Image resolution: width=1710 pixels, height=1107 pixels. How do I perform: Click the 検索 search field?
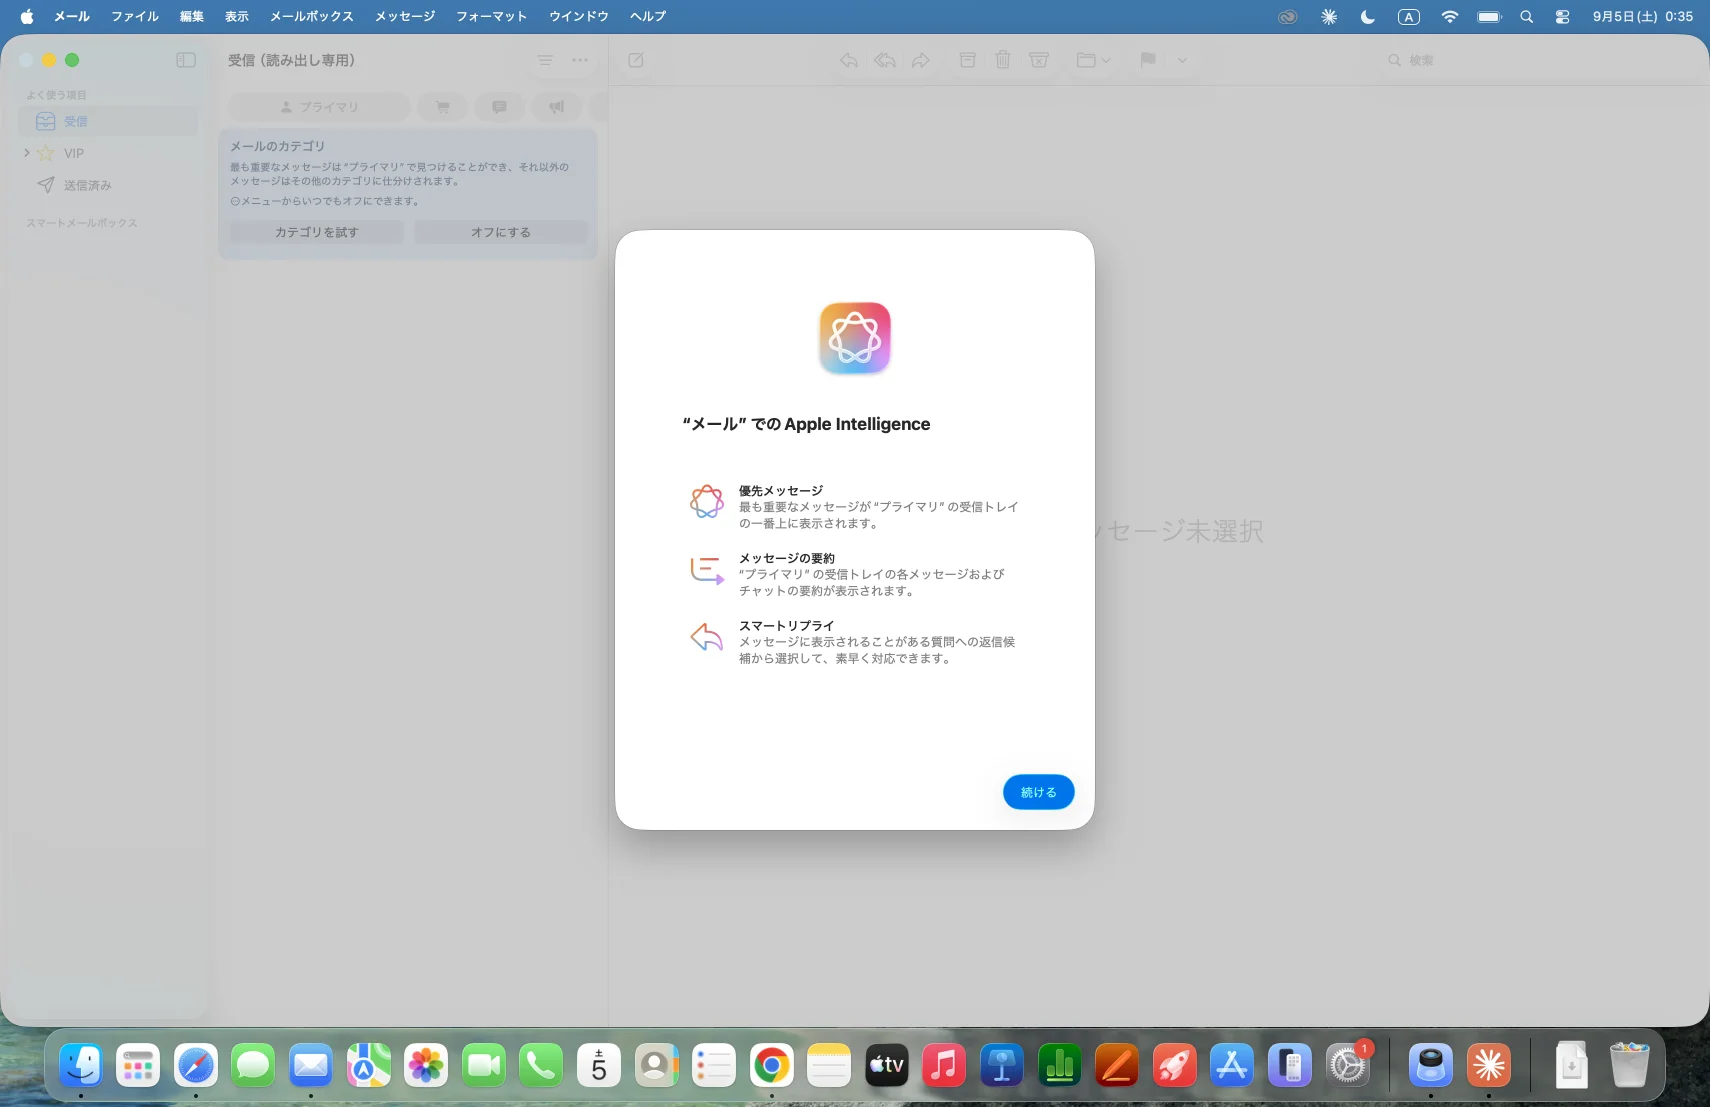pos(1538,60)
